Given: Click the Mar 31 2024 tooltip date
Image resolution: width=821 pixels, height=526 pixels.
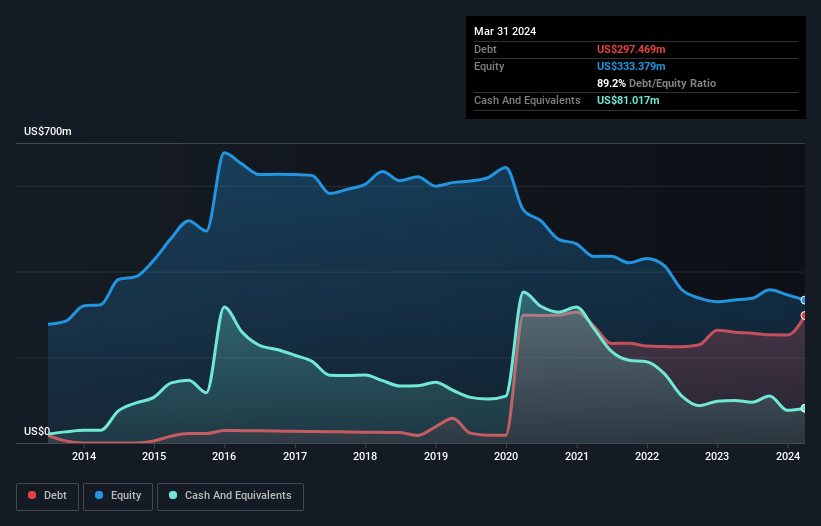Looking at the screenshot, I should (505, 31).
